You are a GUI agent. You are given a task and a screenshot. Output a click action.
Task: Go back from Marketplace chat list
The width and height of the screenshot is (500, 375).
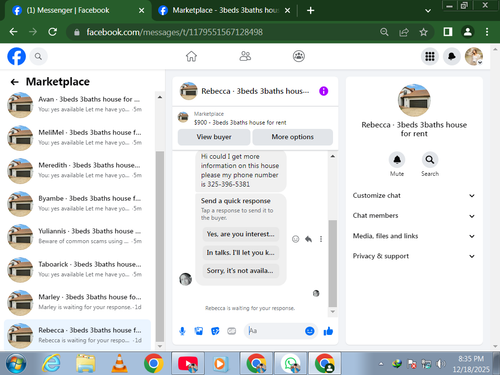[15, 82]
